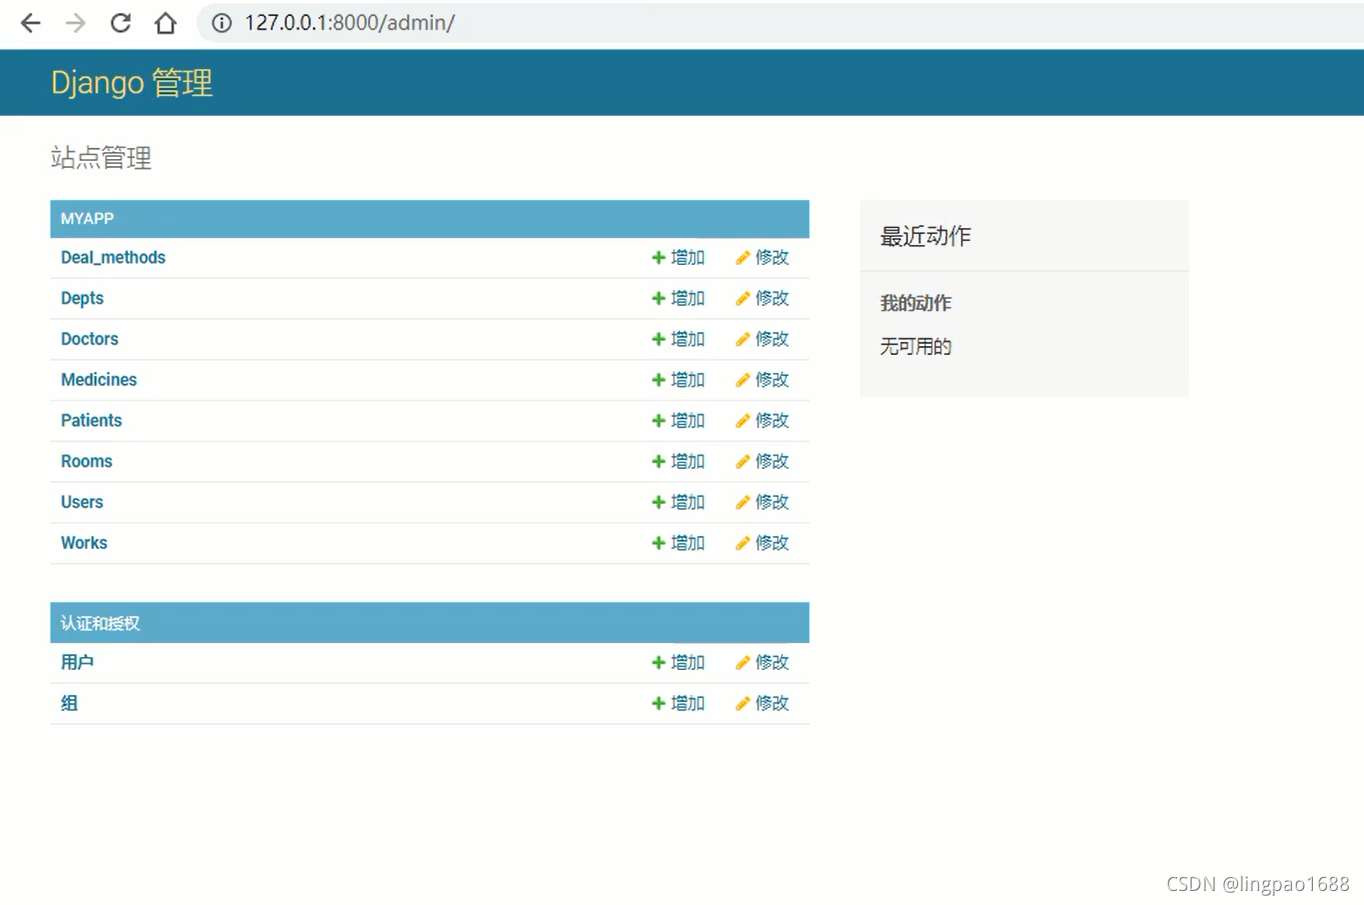View site info icon in address bar
1364x905 pixels.
222,23
